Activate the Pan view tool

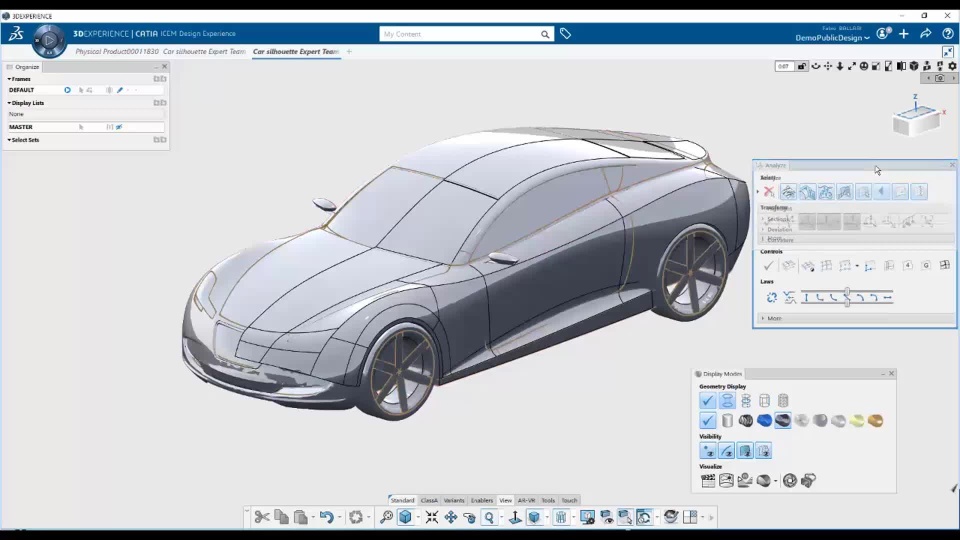coord(450,517)
